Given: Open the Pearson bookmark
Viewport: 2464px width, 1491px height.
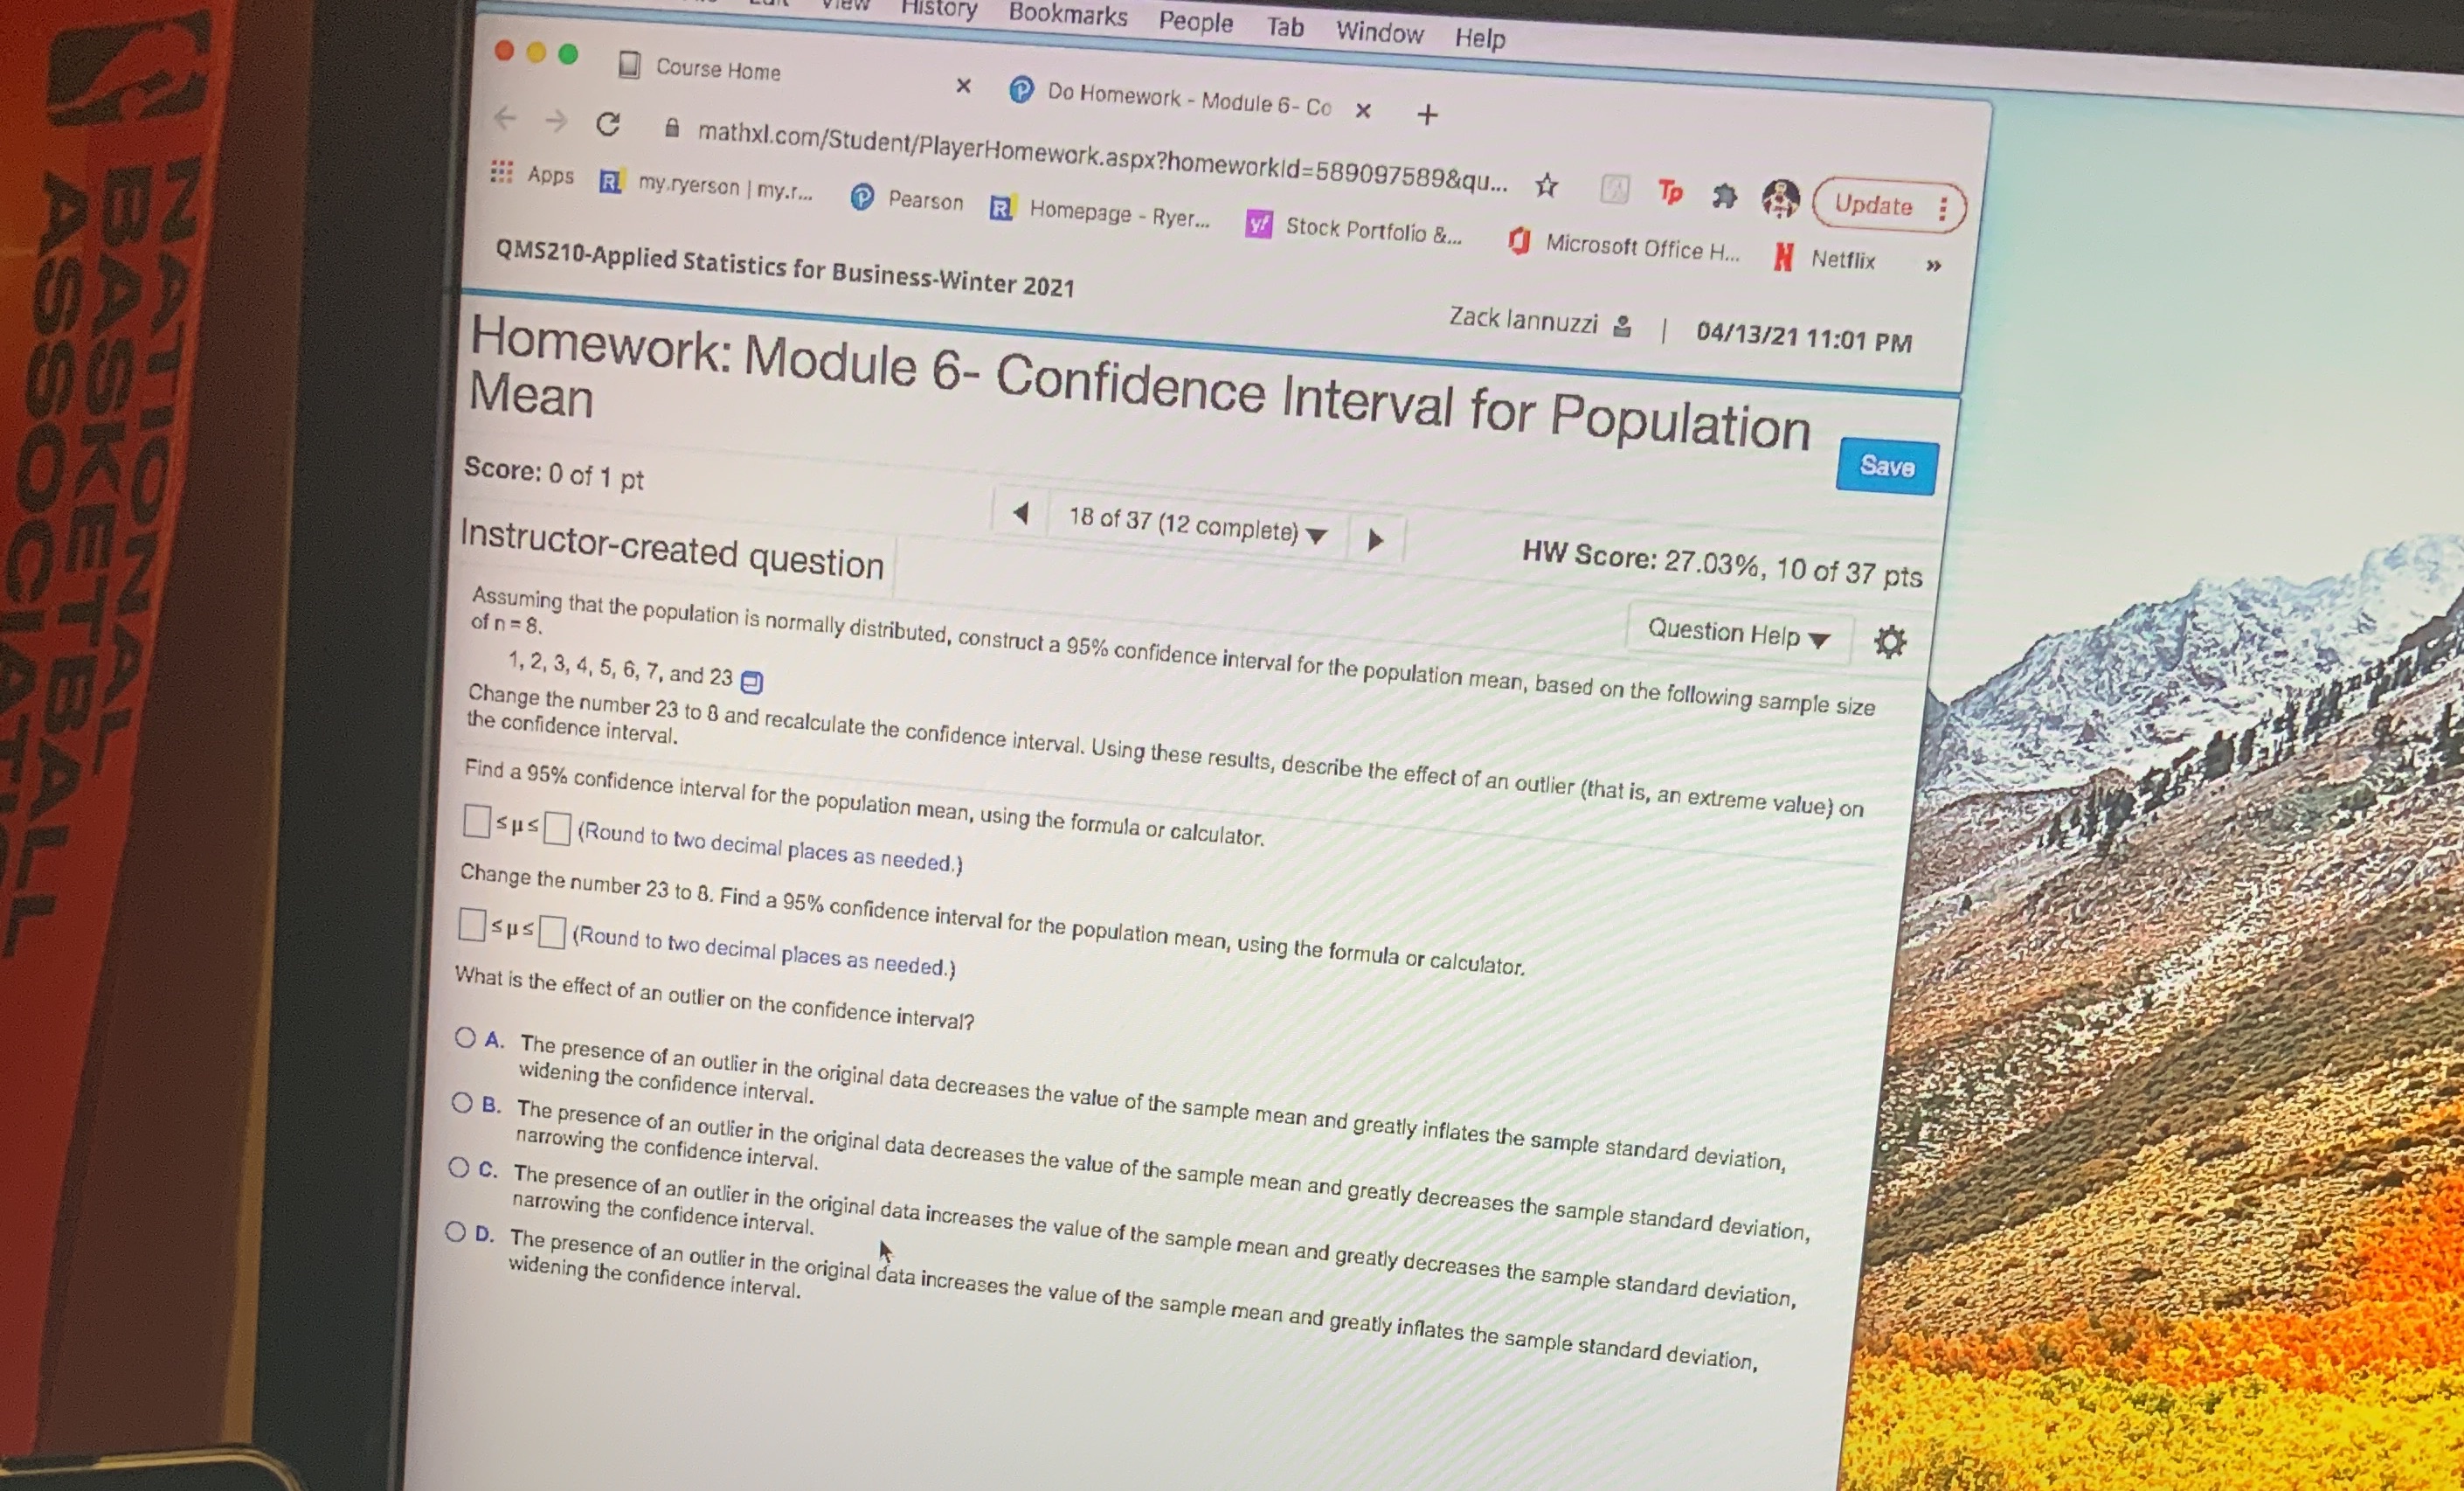Looking at the screenshot, I should pos(906,199).
